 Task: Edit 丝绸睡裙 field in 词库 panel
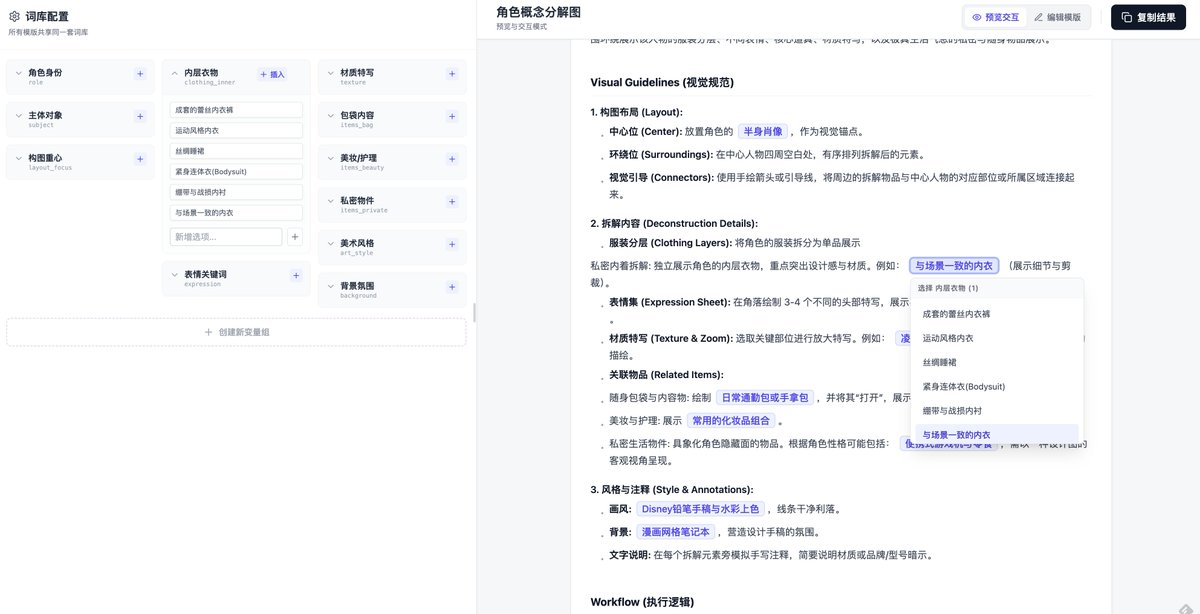click(236, 151)
